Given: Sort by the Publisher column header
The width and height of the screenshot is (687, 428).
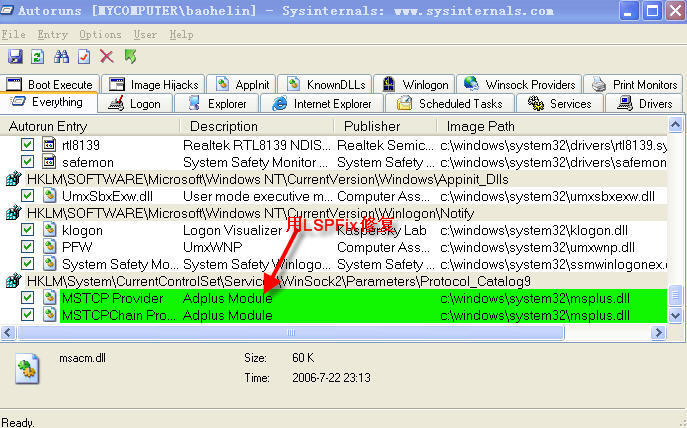Looking at the screenshot, I should pos(386,126).
